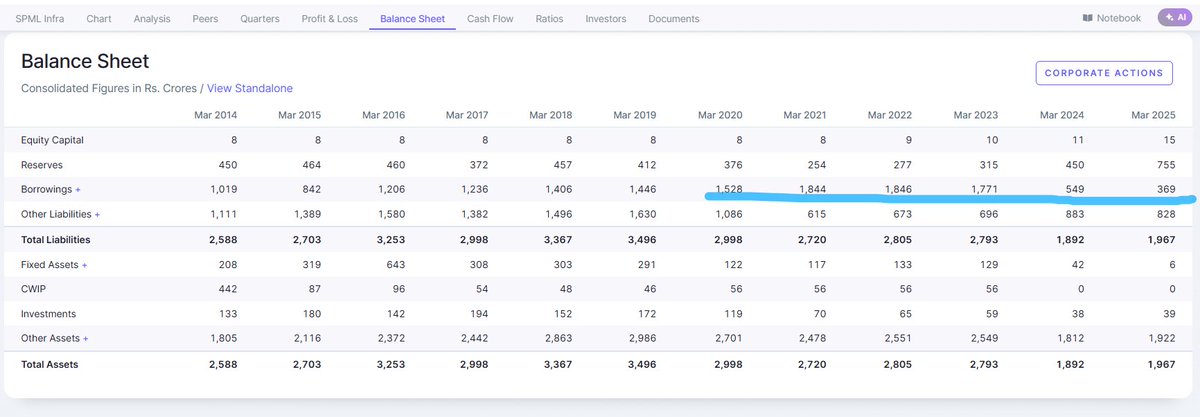Open the Documents tab

(x=674, y=18)
